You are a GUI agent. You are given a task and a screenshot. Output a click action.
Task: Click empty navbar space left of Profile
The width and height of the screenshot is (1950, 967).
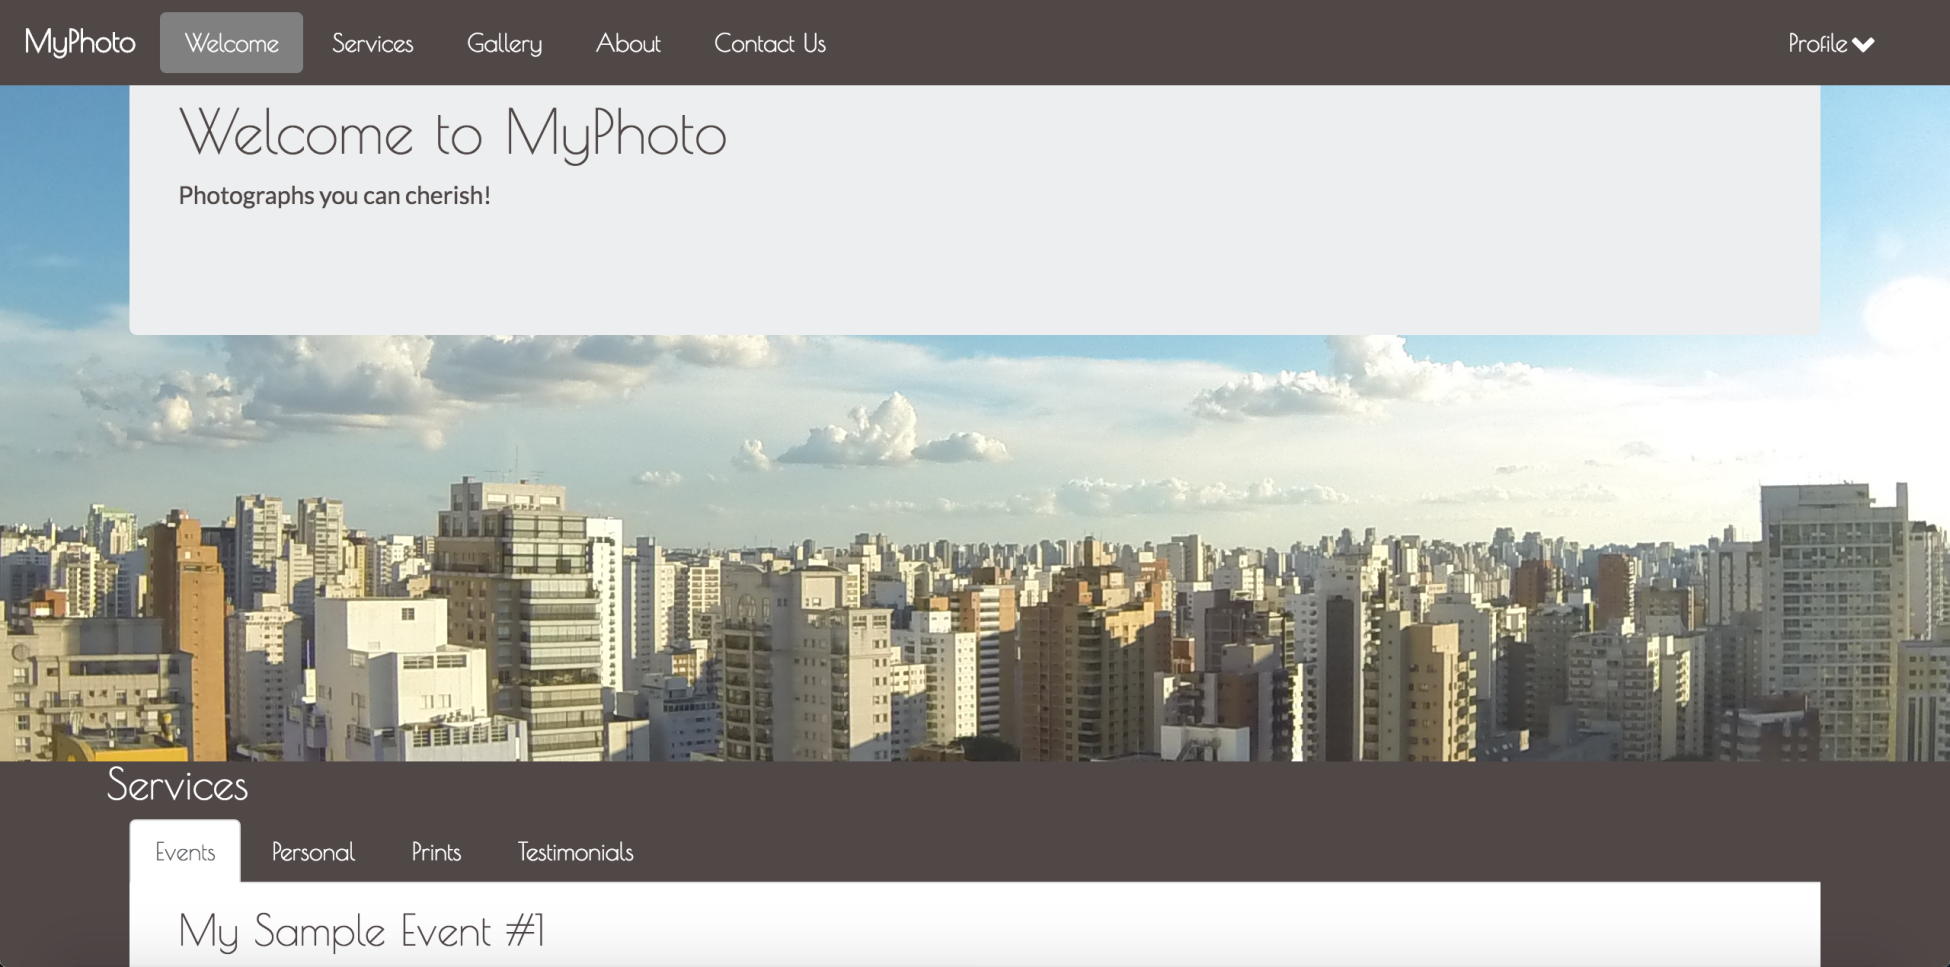pos(1300,43)
